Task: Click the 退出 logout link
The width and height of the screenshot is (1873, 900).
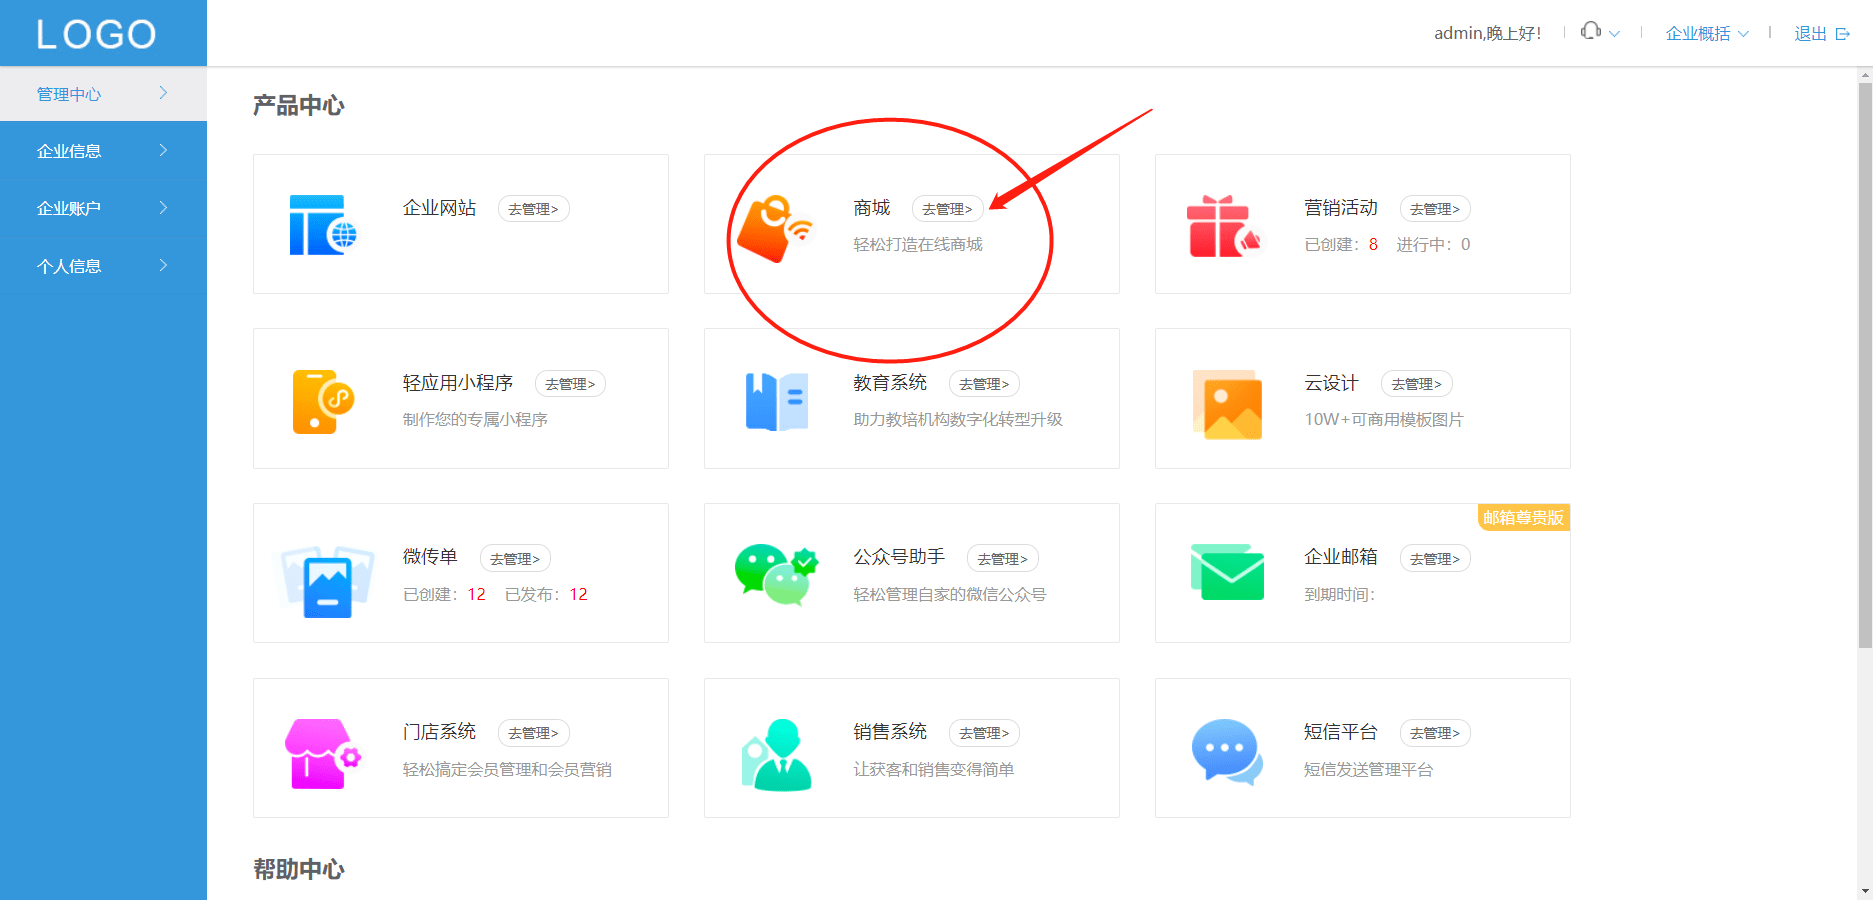Action: [1810, 33]
